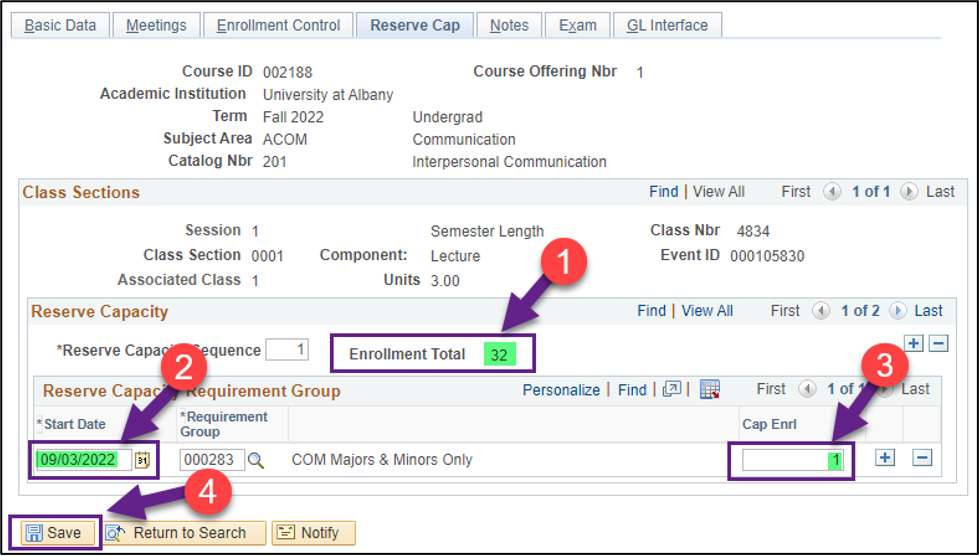Delete the Reserve Capacity row with minus
Image resolution: width=979 pixels, height=556 pixels.
pos(938,344)
